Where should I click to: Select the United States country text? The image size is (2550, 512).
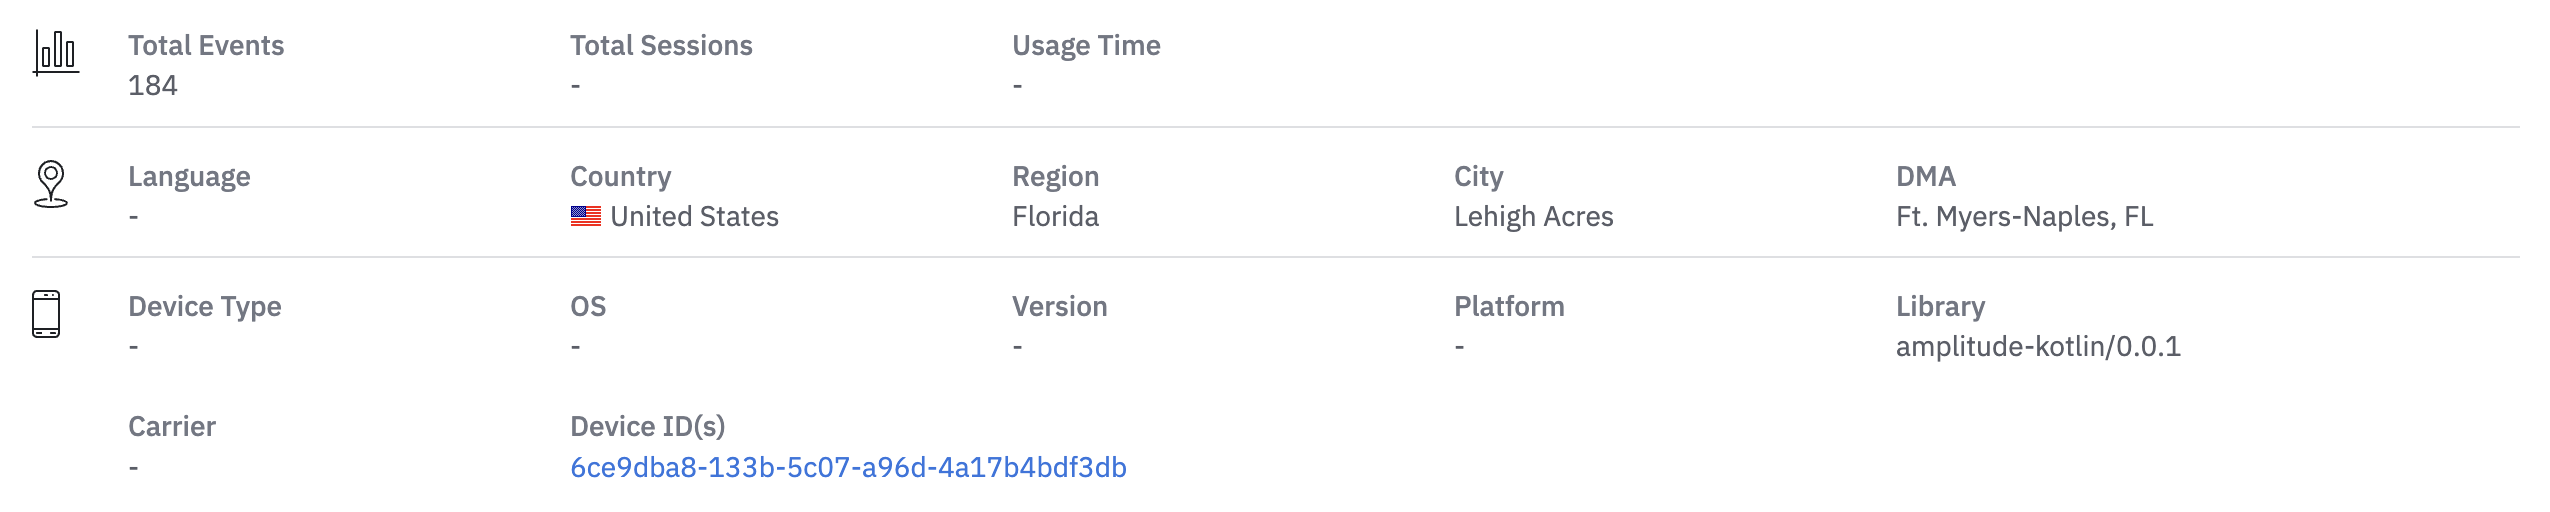pos(694,217)
